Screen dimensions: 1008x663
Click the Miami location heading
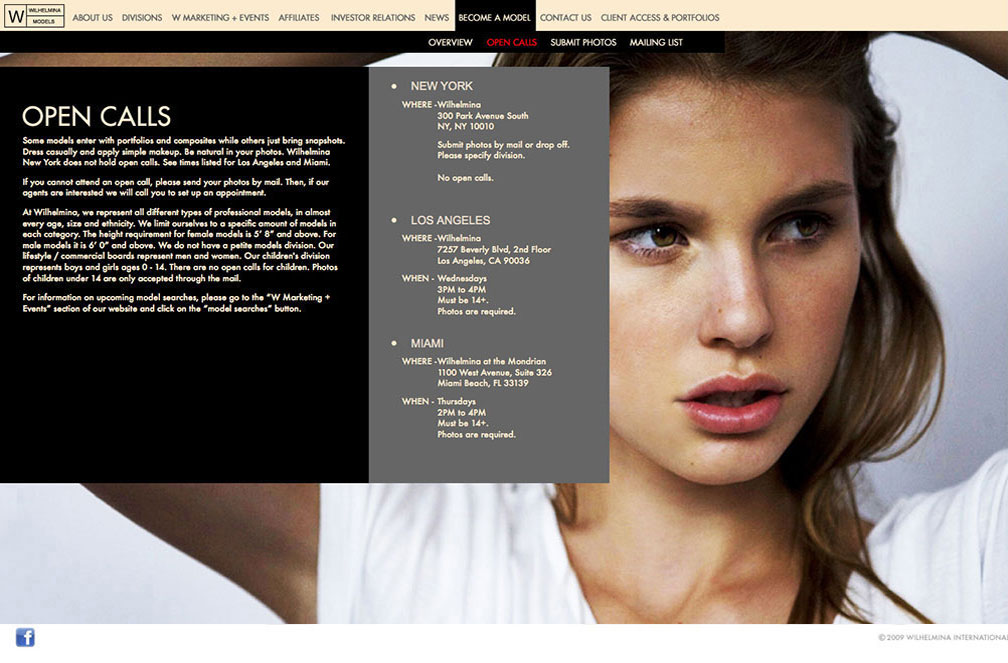pyautogui.click(x=427, y=343)
